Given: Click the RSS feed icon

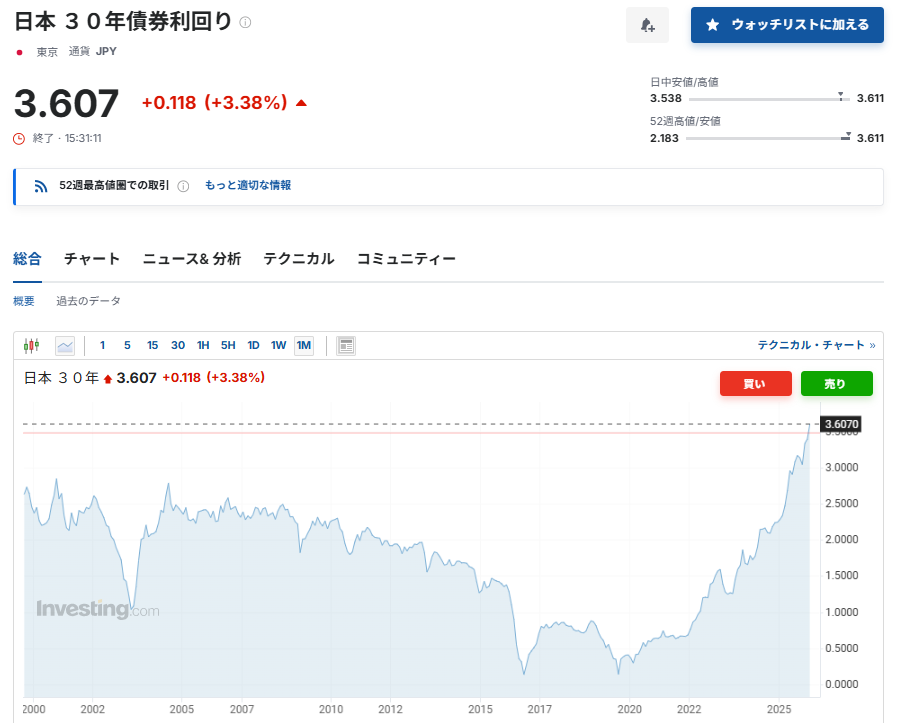Looking at the screenshot, I should click(x=41, y=186).
